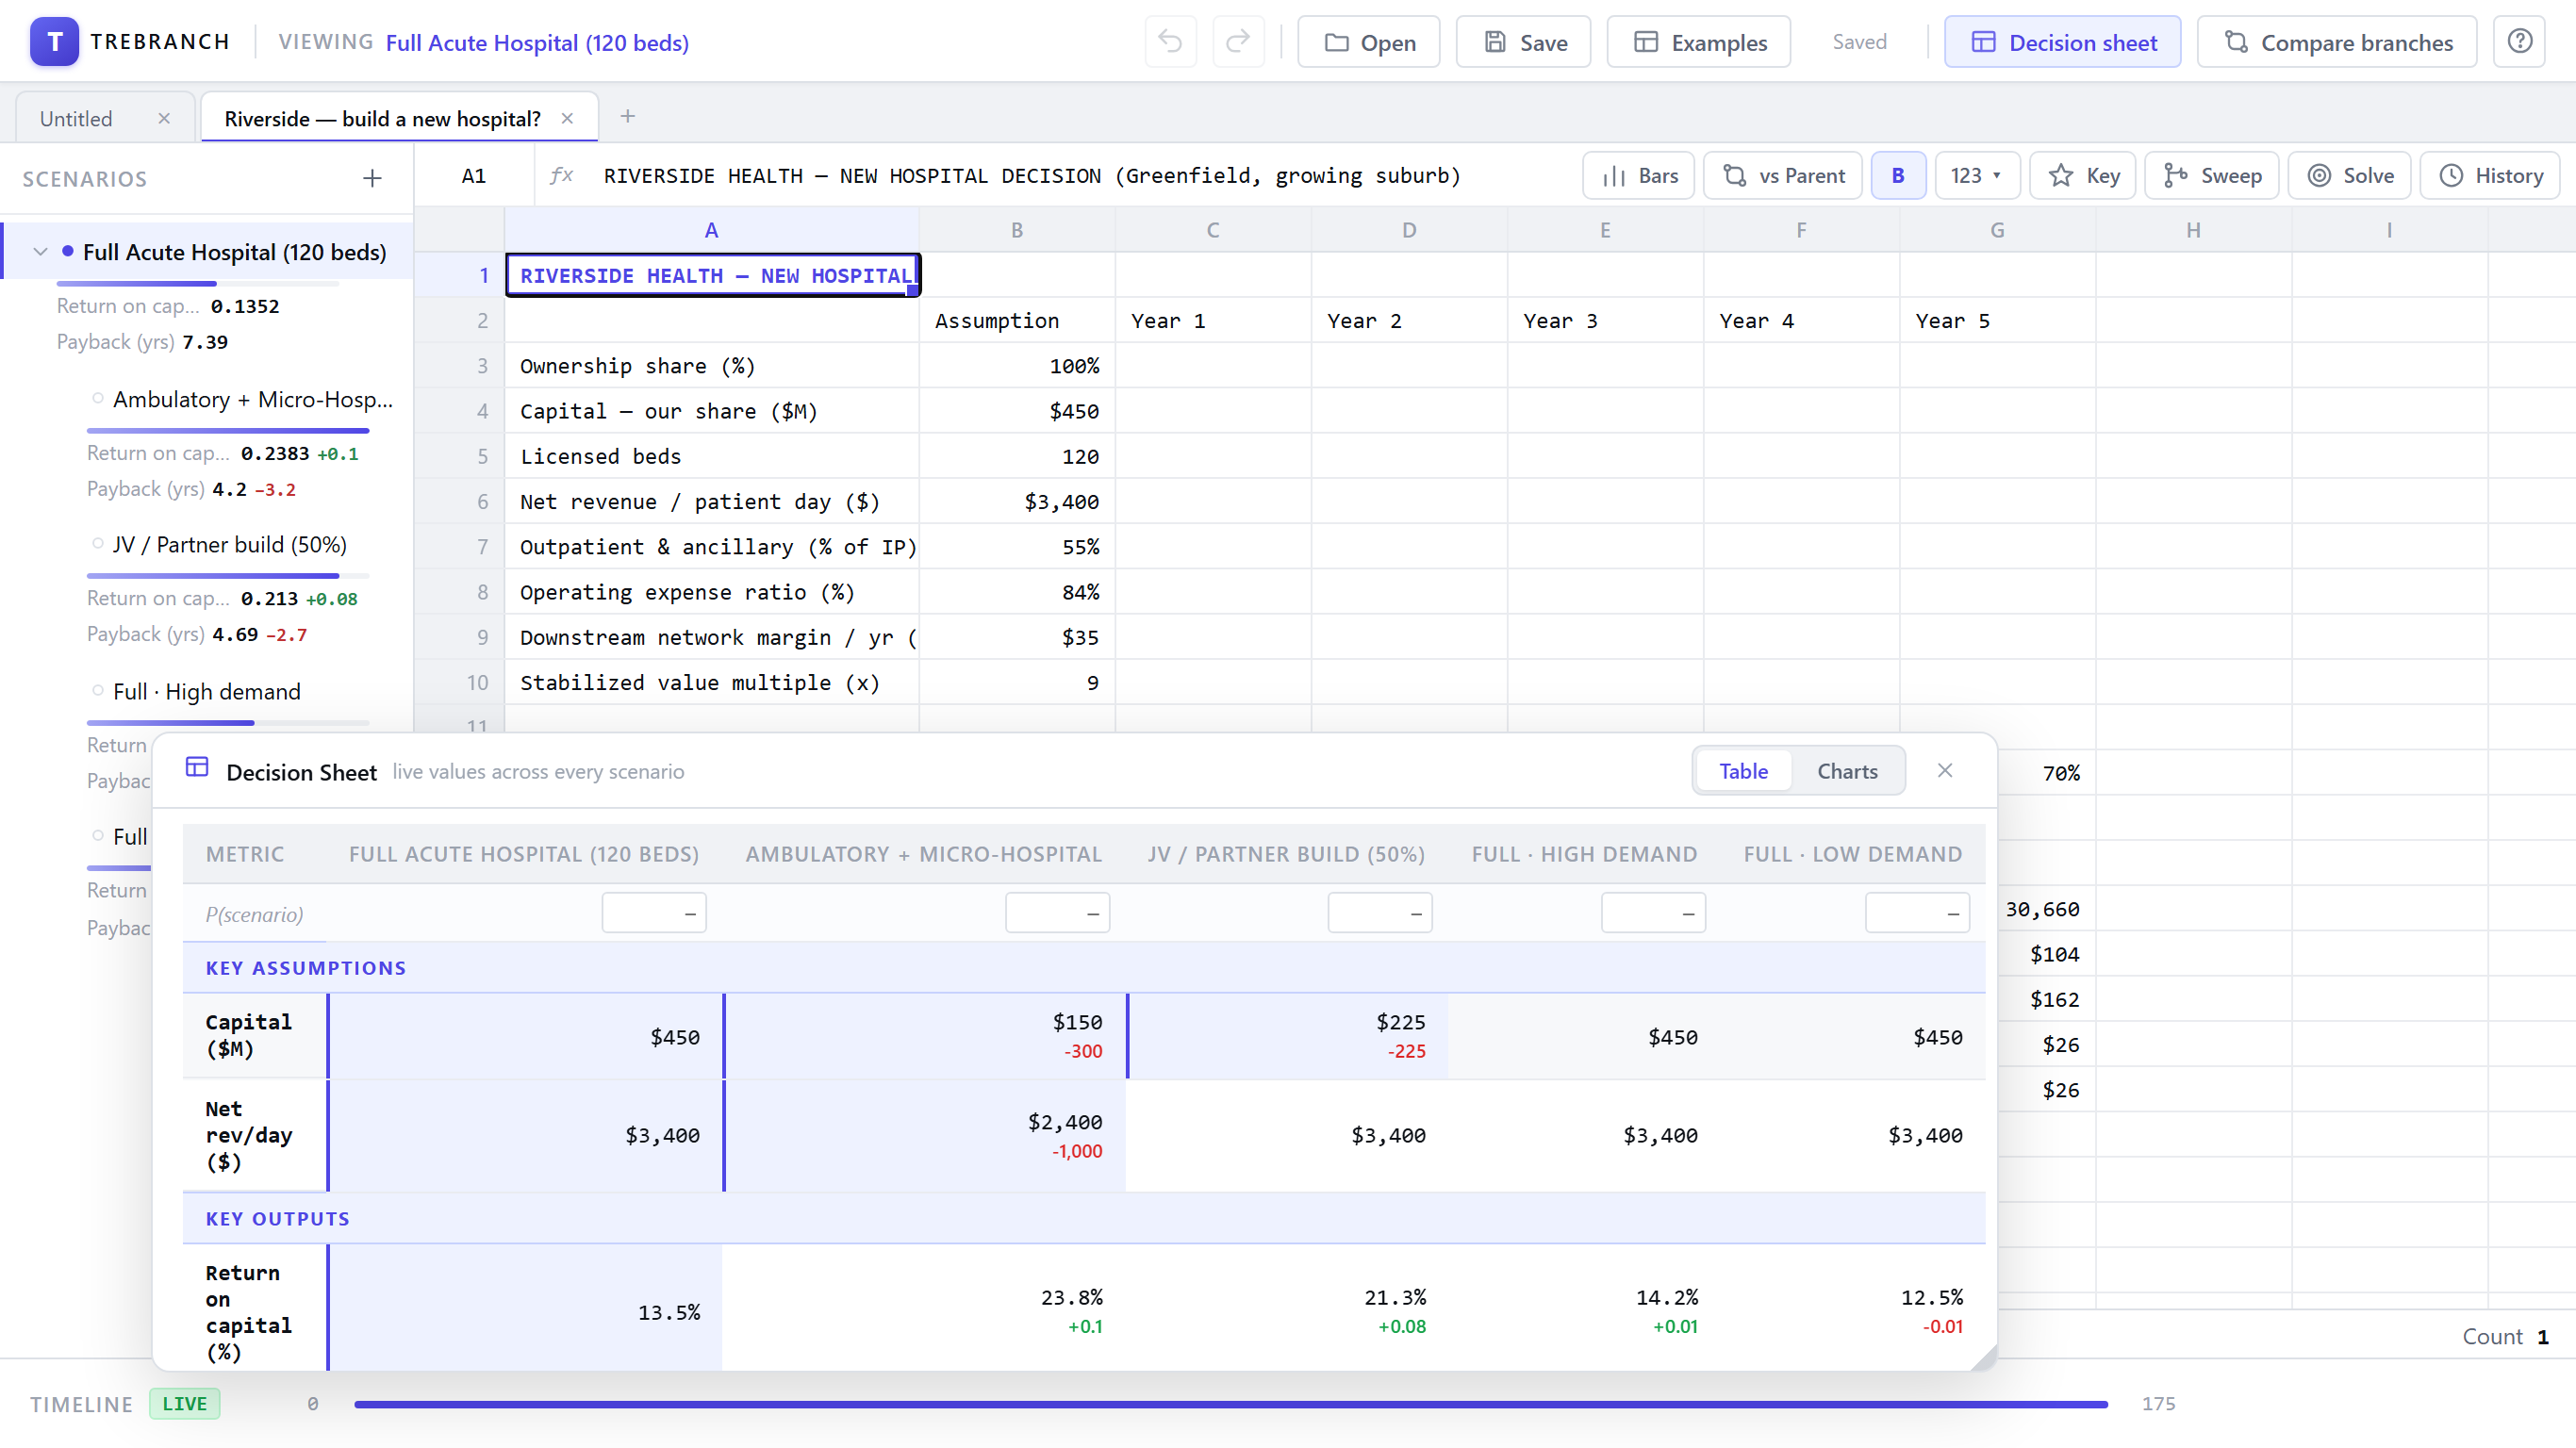Redo the last action

click(1238, 42)
